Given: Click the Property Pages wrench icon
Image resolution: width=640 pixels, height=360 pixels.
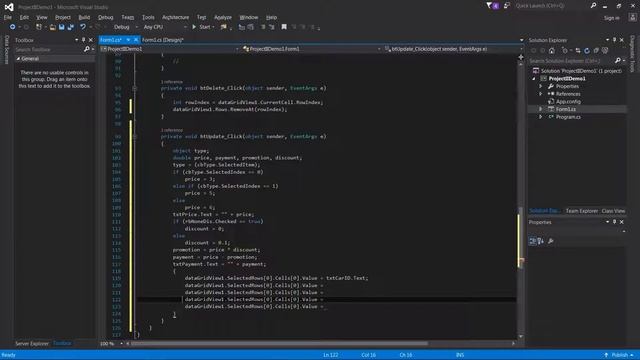Looking at the screenshot, I should (x=551, y=241).
